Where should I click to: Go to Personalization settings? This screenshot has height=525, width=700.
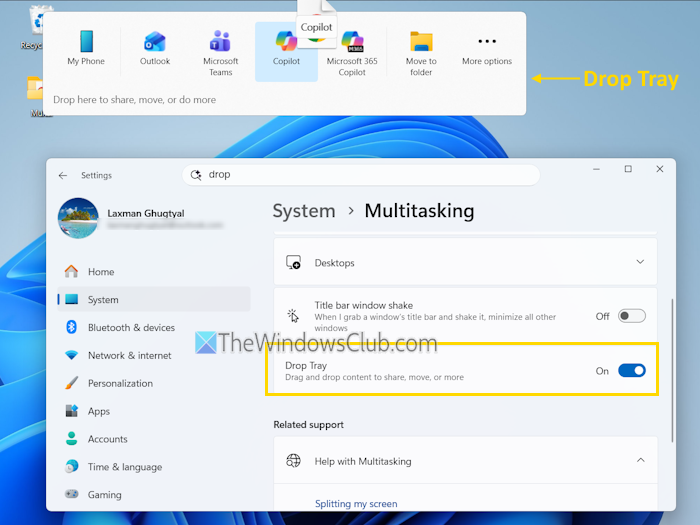coord(154,383)
